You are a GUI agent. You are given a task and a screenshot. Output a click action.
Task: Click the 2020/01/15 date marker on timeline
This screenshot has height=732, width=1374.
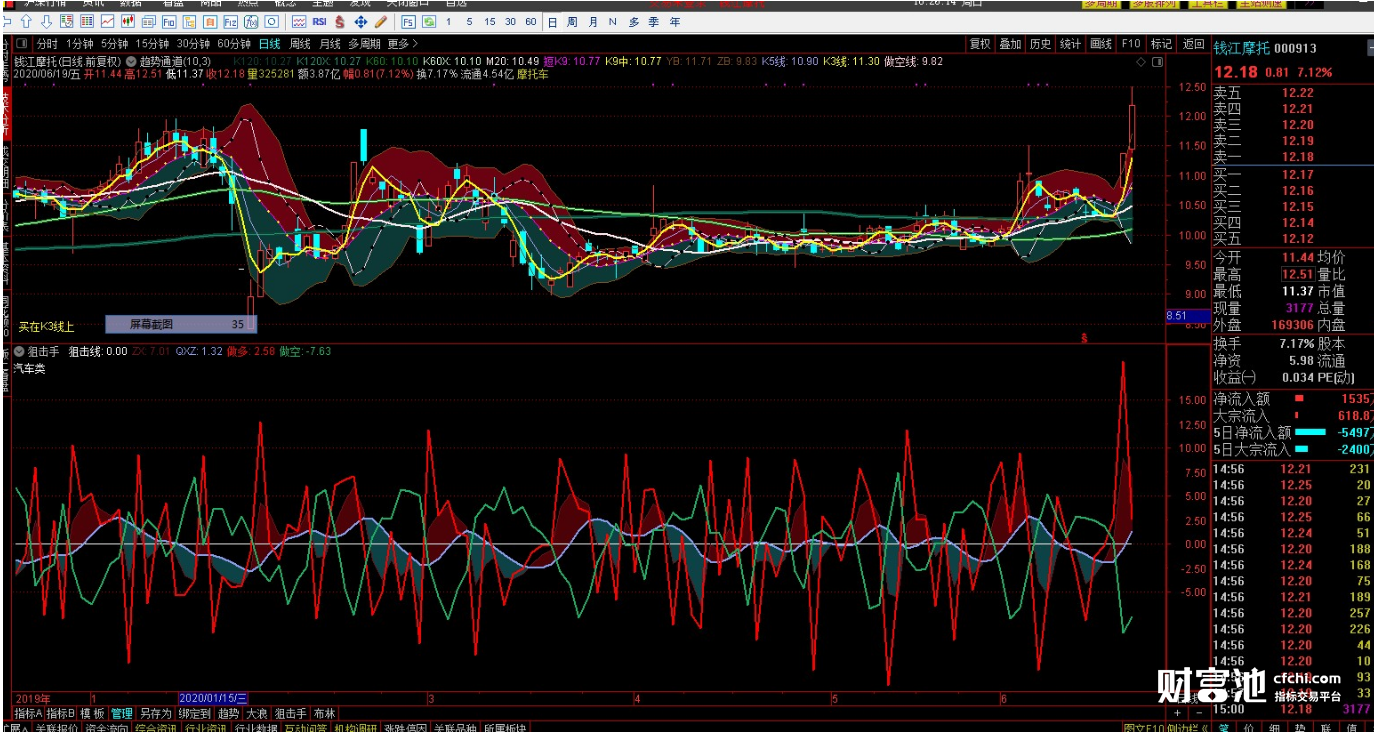[x=213, y=698]
